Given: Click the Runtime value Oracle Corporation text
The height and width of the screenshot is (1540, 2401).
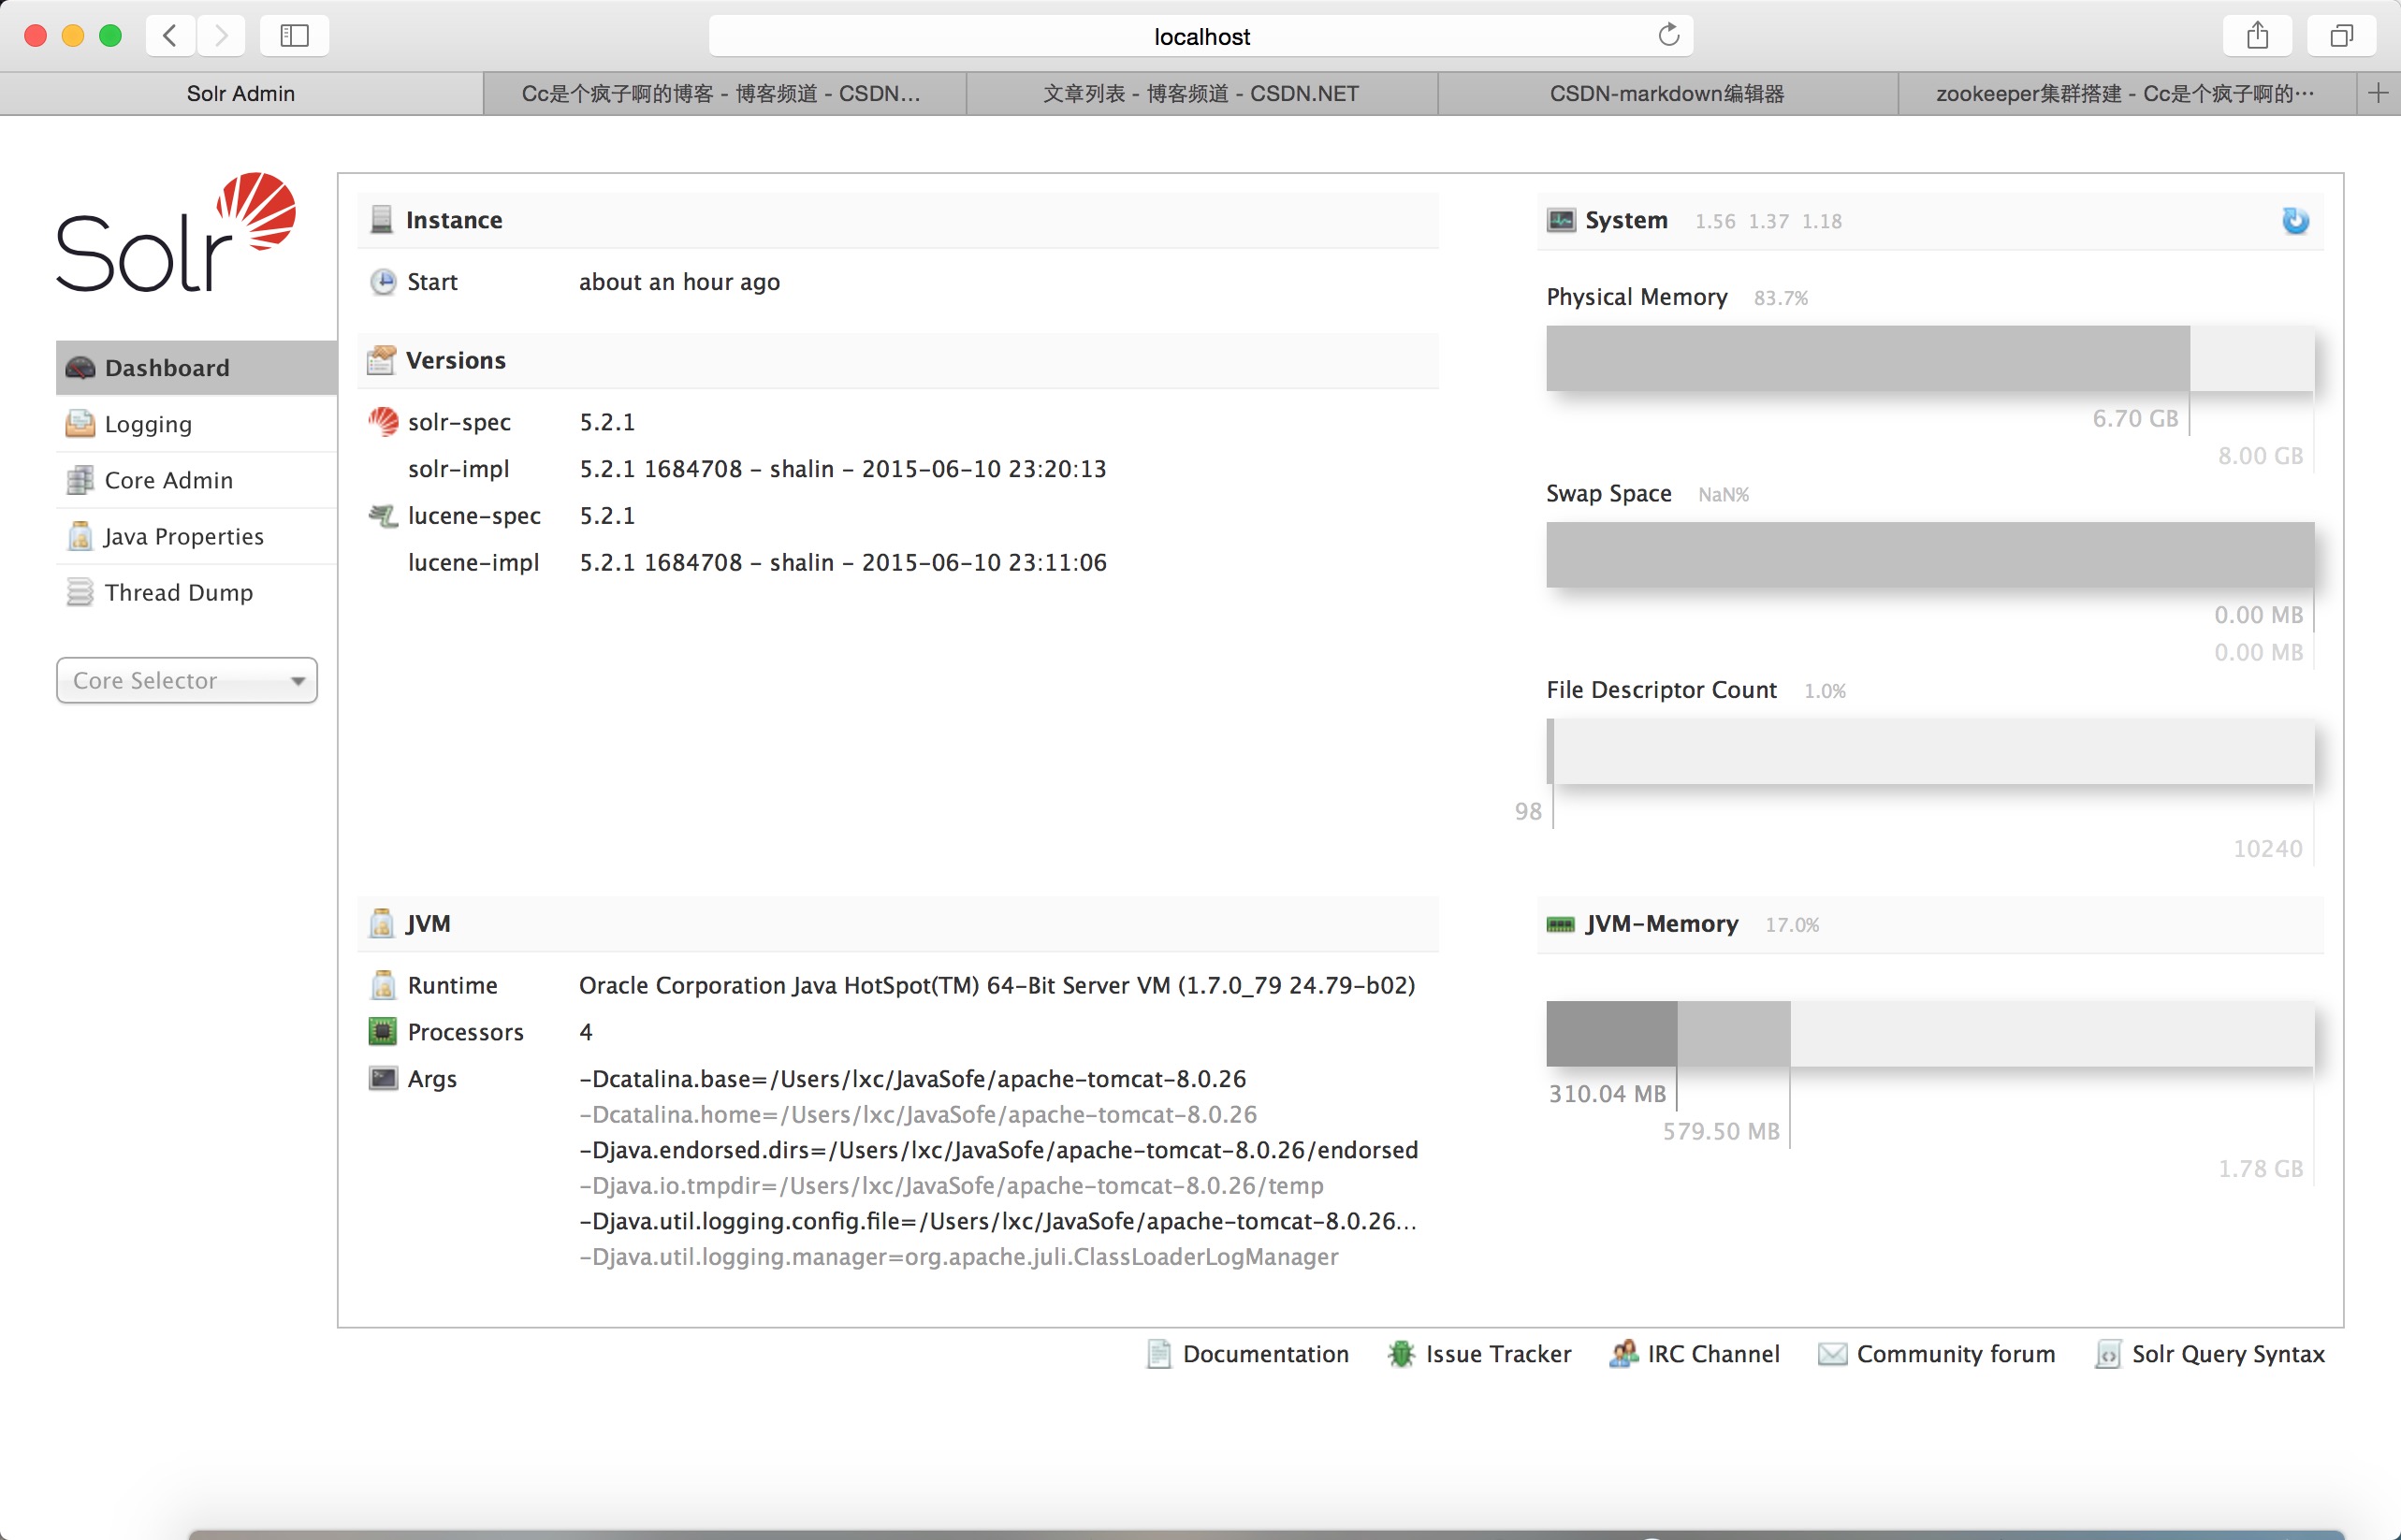Looking at the screenshot, I should click(997, 985).
